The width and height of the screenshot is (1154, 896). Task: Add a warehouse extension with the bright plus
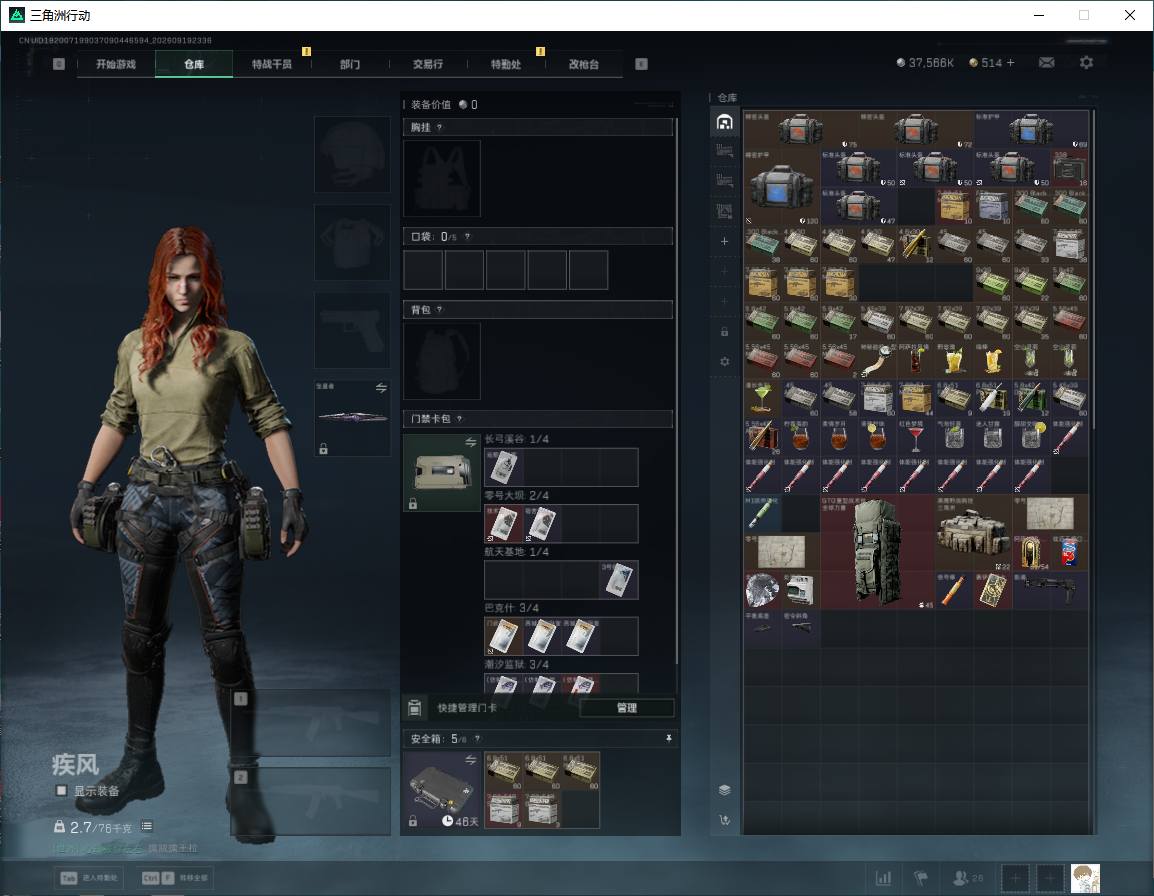tap(724, 241)
